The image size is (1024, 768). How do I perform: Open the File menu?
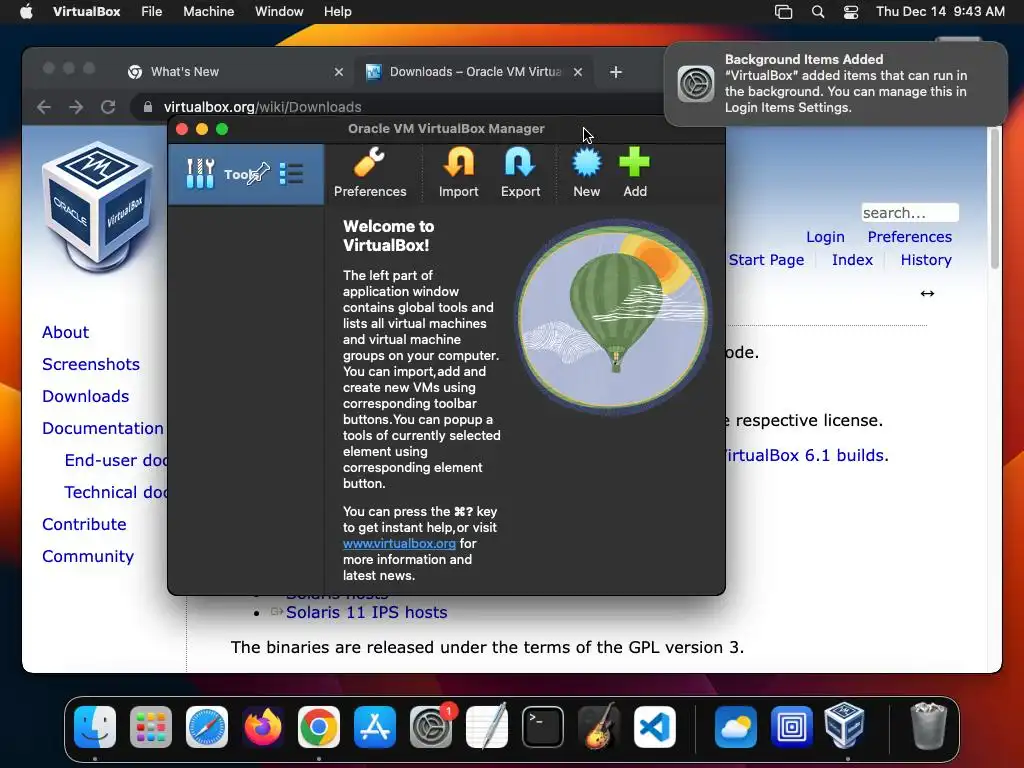(152, 12)
